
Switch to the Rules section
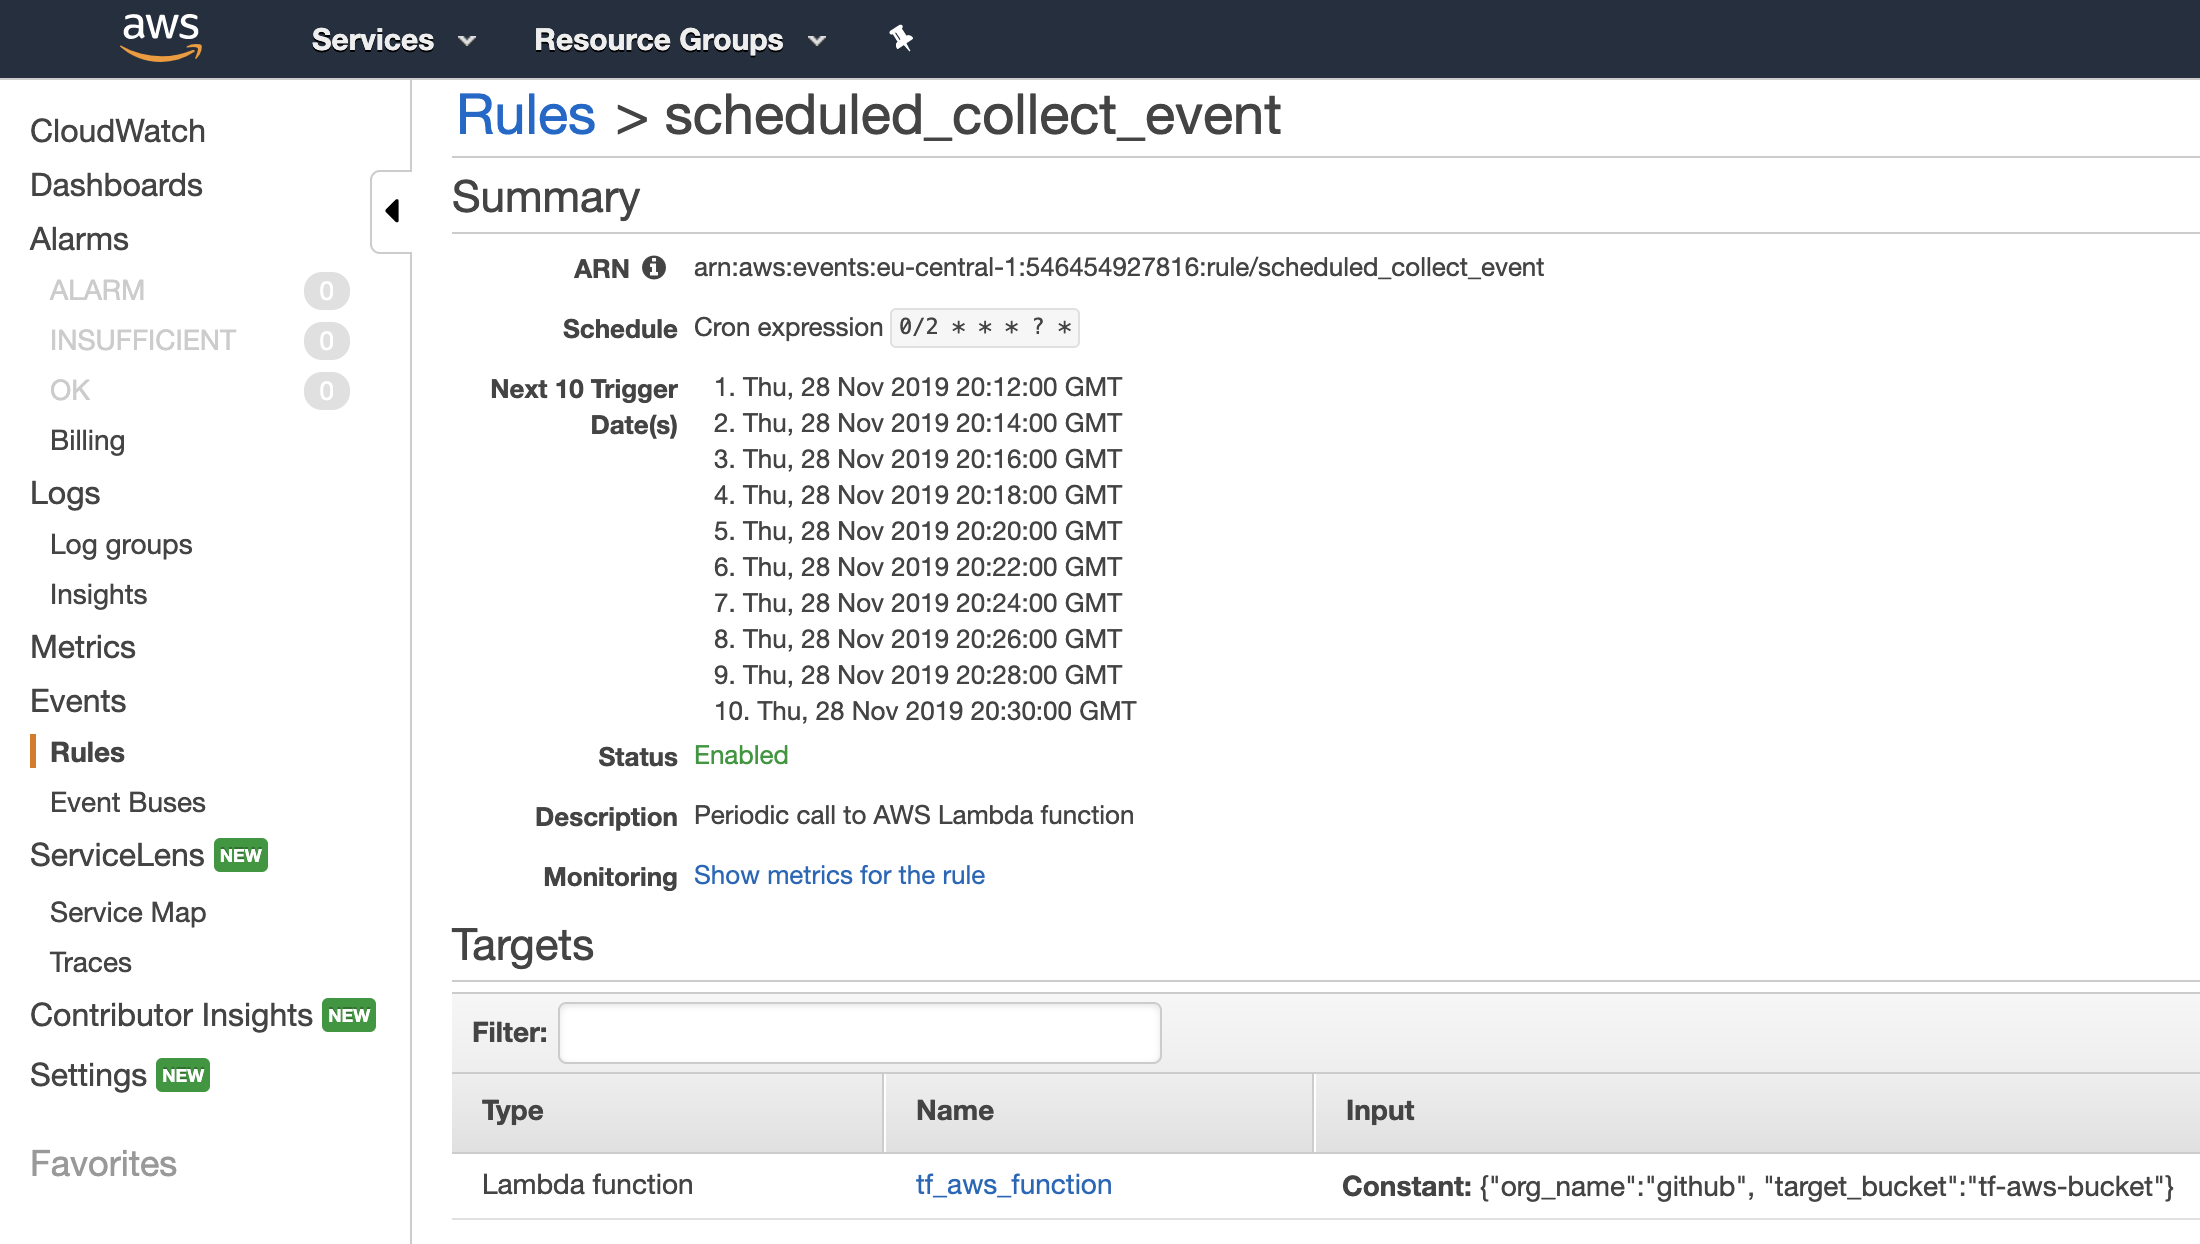[x=86, y=751]
